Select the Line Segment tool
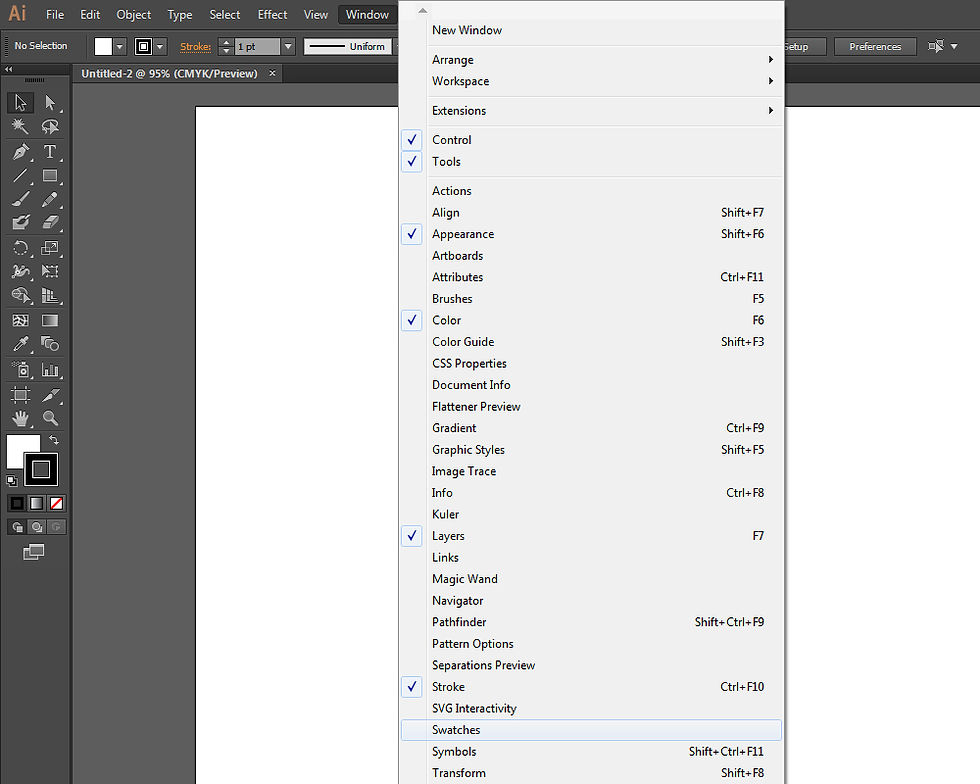This screenshot has width=980, height=784. click(x=20, y=176)
